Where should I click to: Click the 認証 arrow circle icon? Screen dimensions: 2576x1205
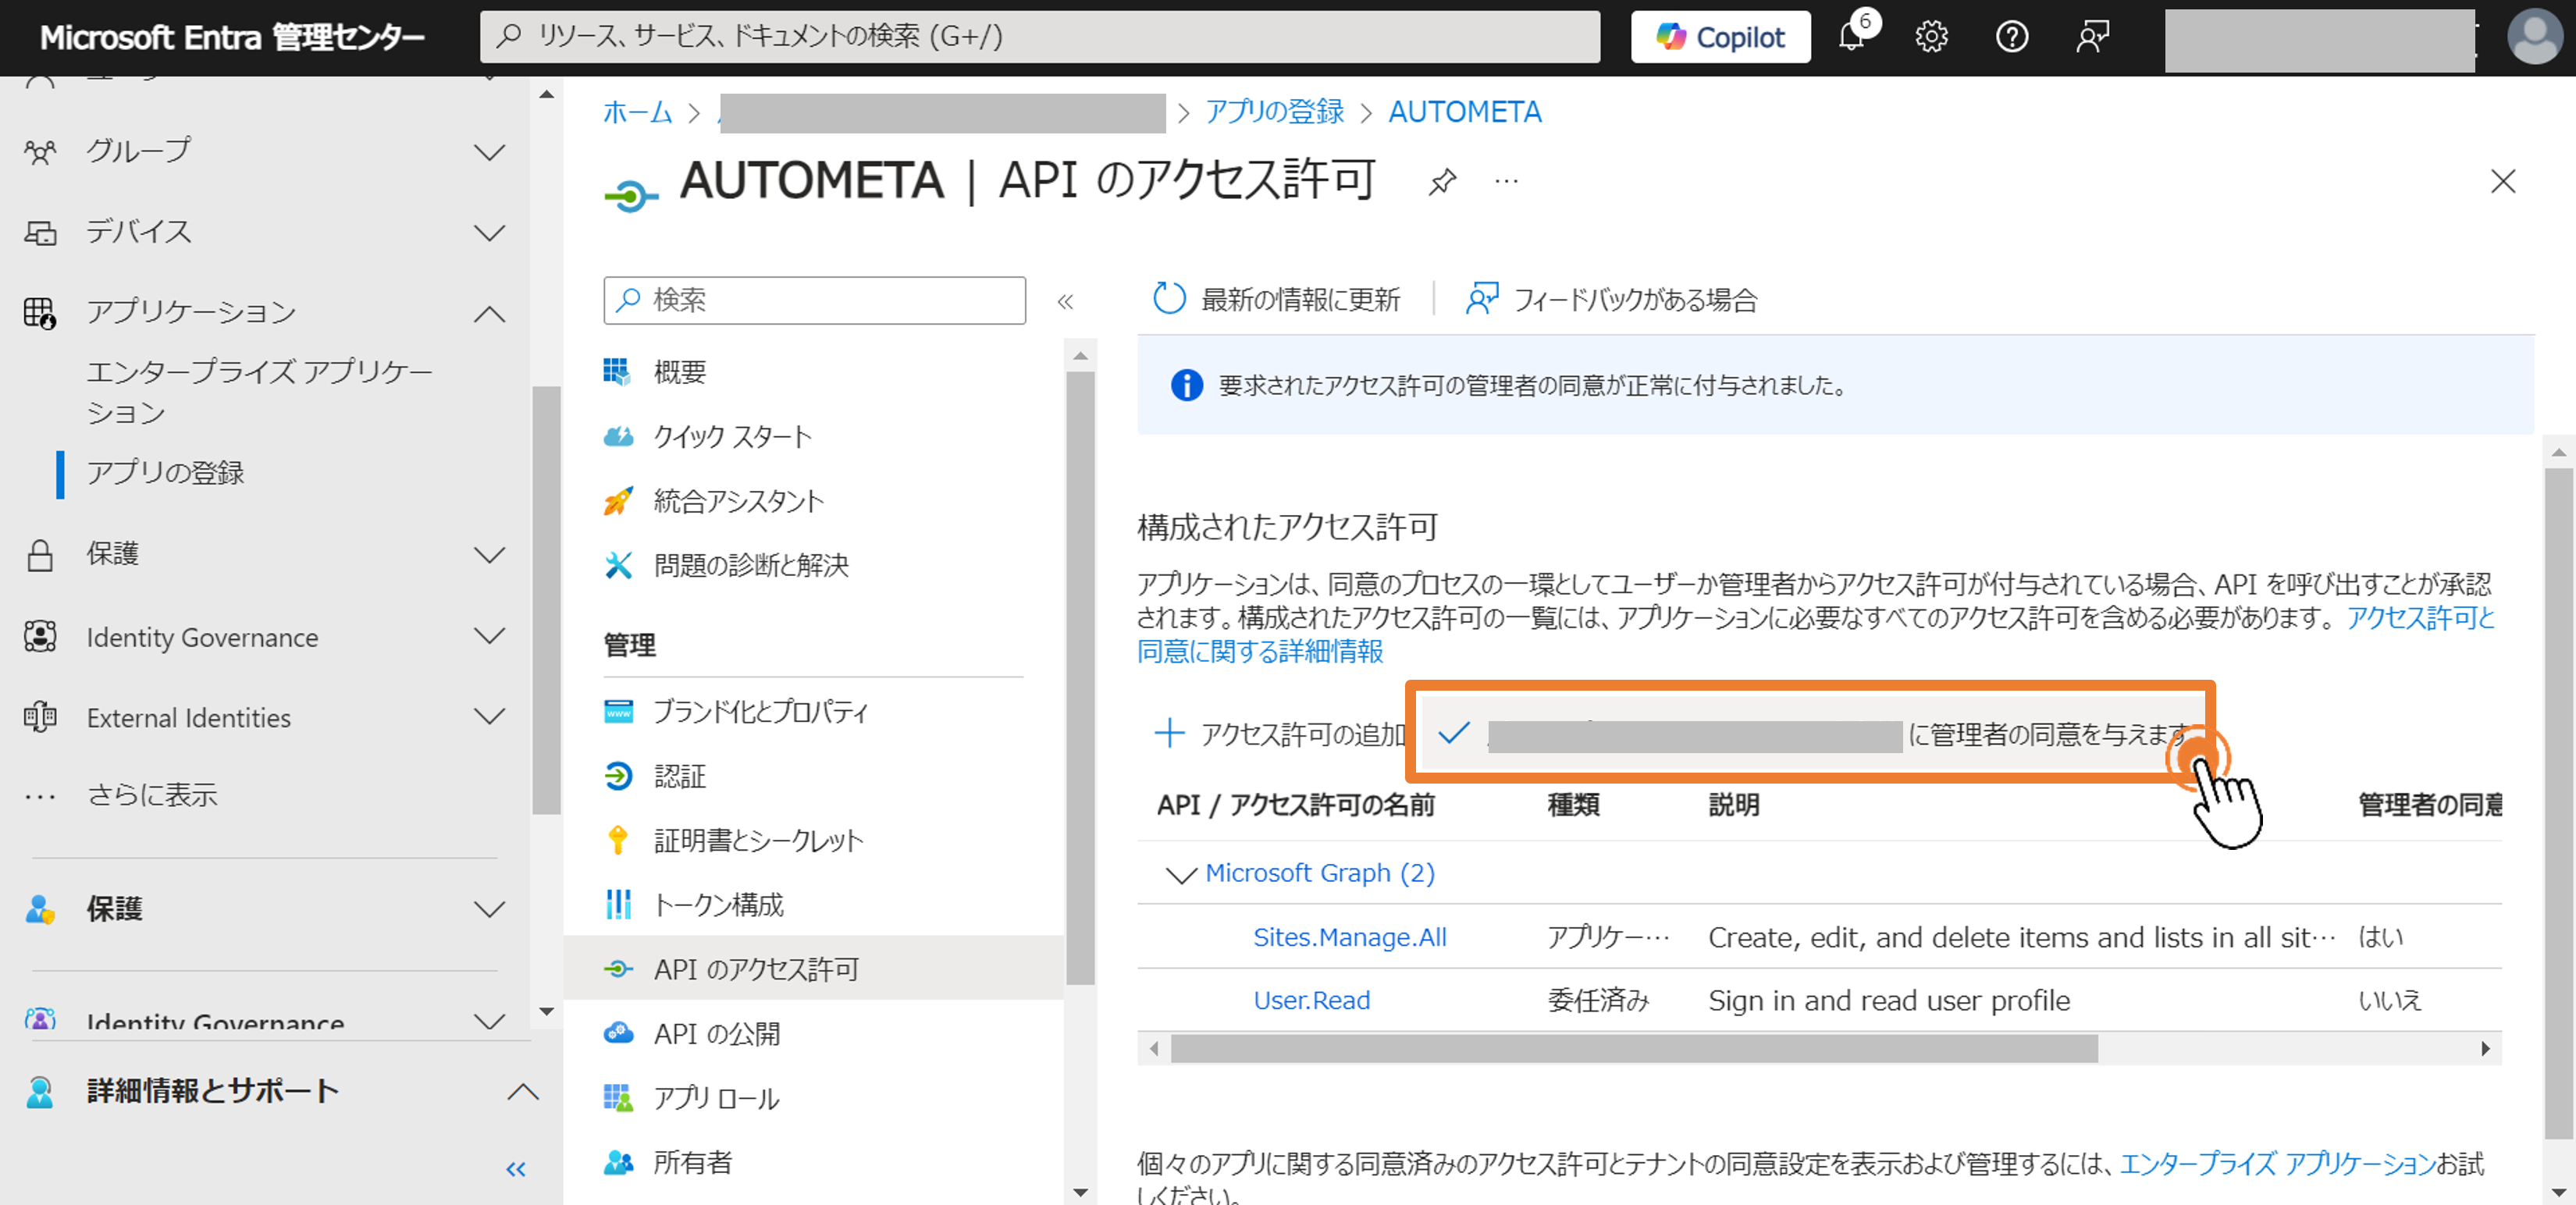pyautogui.click(x=618, y=776)
